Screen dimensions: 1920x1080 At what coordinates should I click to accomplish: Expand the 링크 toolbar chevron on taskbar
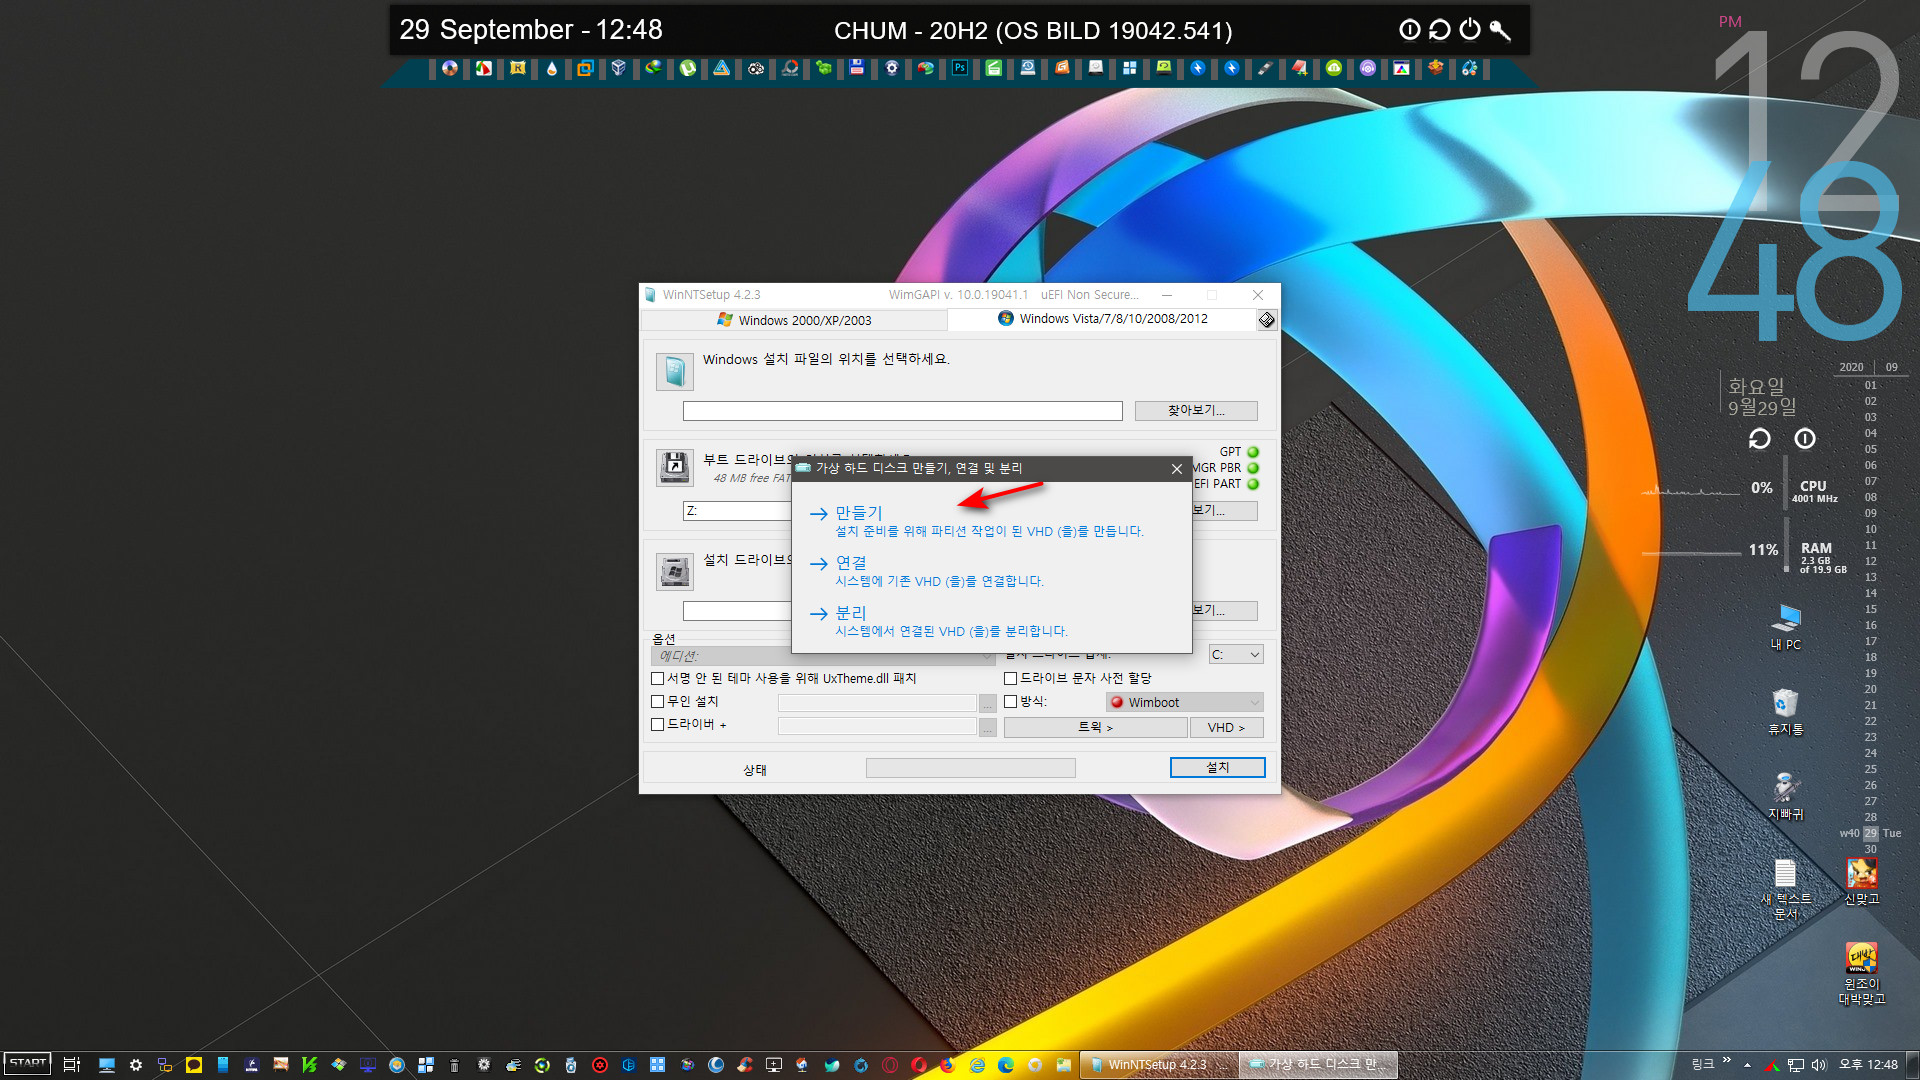(1727, 1061)
